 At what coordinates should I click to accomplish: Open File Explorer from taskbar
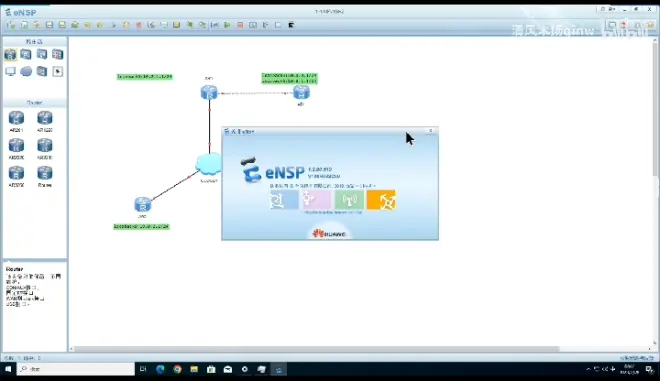coord(194,369)
